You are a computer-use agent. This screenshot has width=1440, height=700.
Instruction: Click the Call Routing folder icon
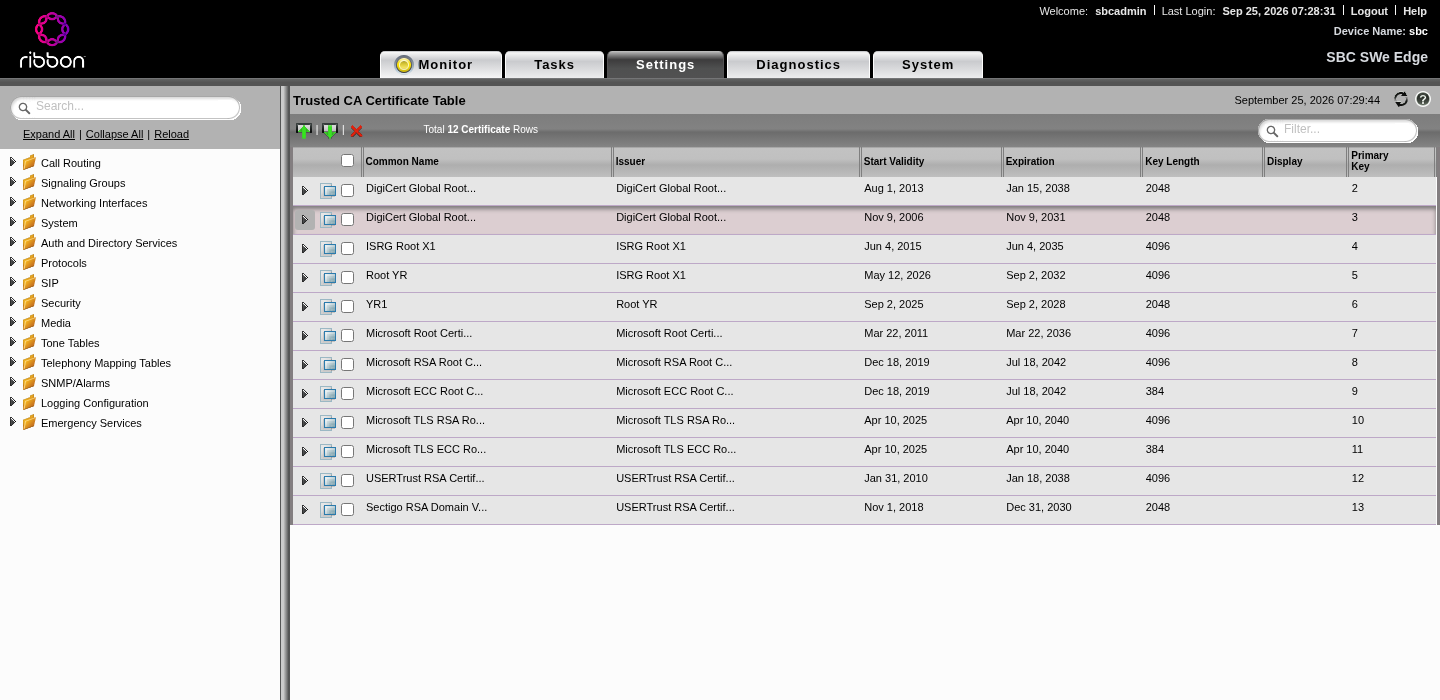[x=29, y=162]
